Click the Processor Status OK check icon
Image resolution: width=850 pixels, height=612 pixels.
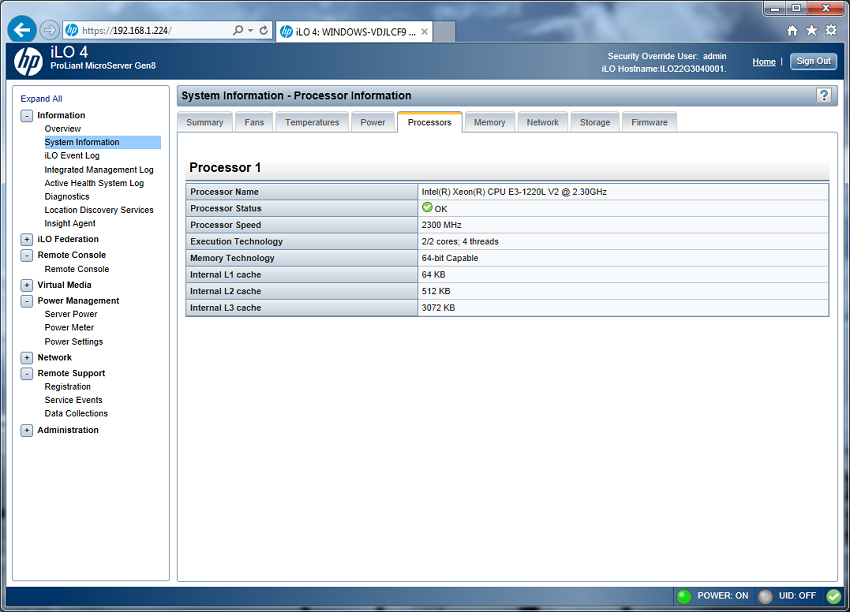tap(427, 208)
